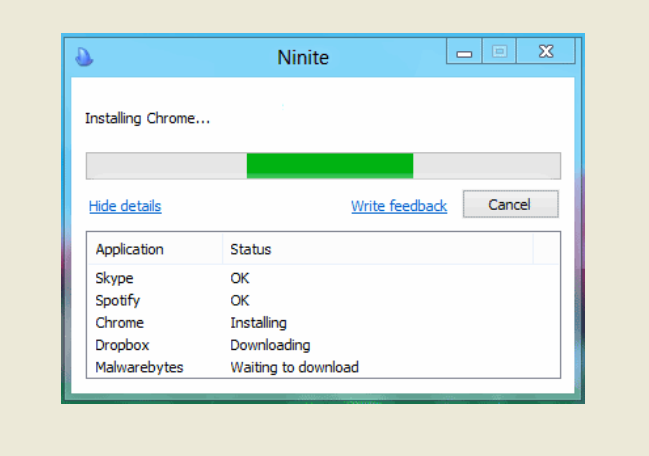Click the green installation progress bar
The image size is (649, 456).
coord(329,166)
